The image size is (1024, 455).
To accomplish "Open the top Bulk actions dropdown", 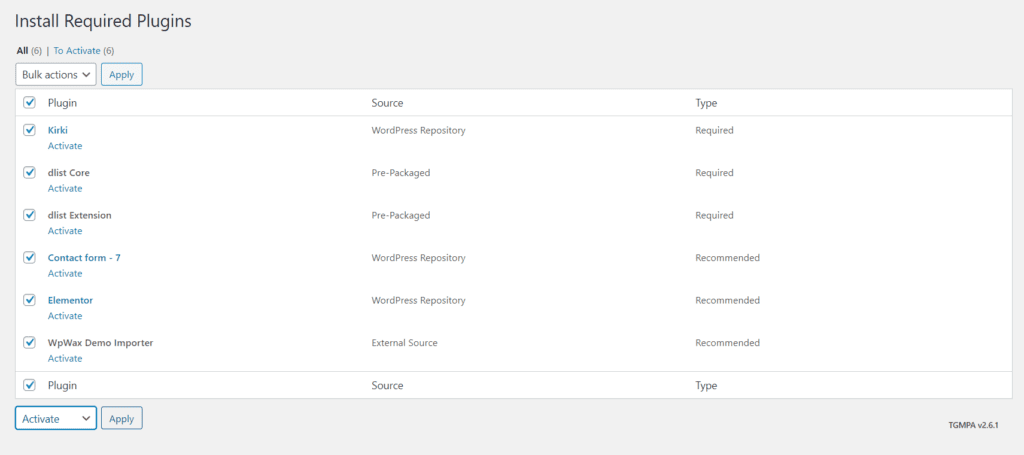I will [56, 74].
